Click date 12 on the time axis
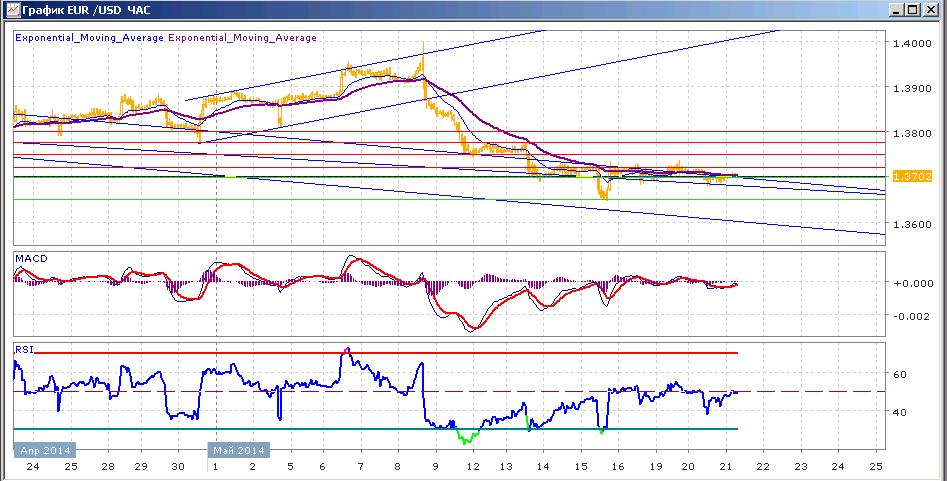The image size is (947, 481). [x=473, y=467]
